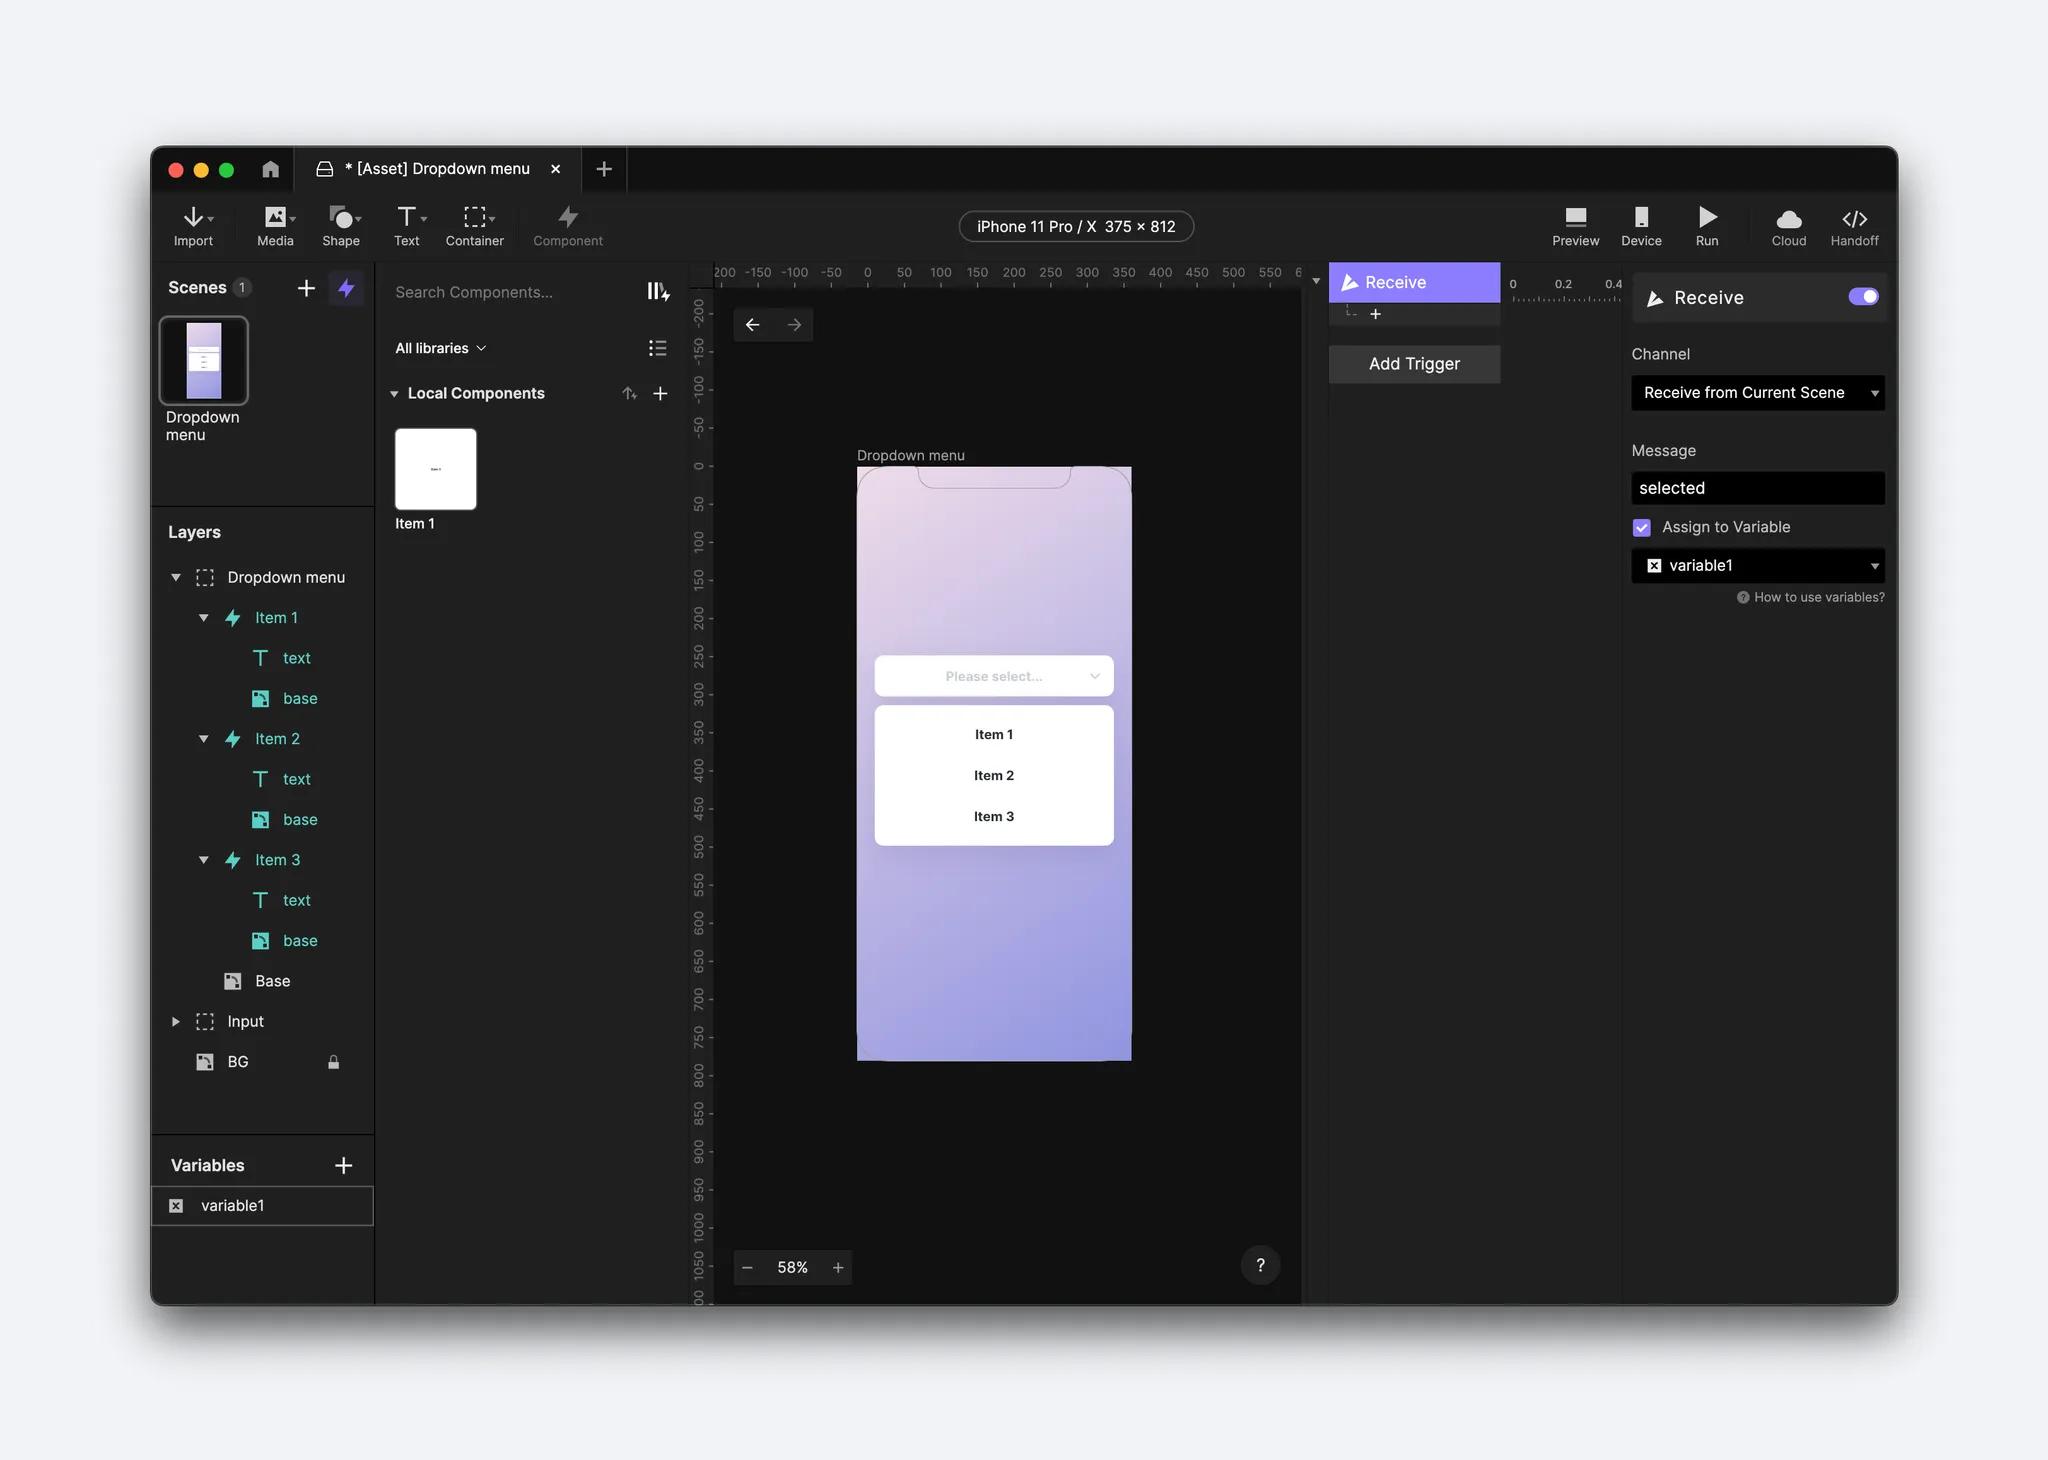This screenshot has width=2048, height=1460.
Task: Open the component library manager icon
Action: pos(657,292)
